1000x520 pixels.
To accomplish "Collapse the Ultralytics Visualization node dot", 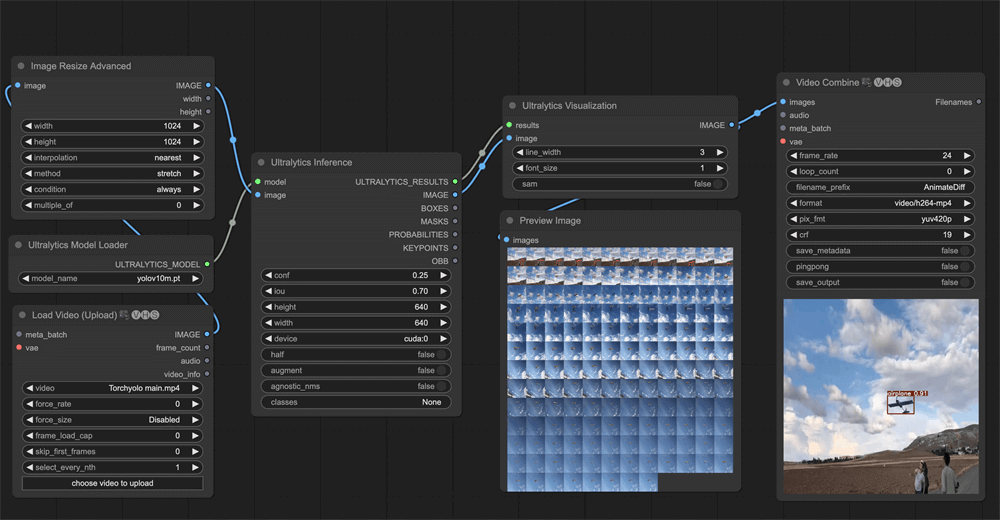I will tap(512, 106).
